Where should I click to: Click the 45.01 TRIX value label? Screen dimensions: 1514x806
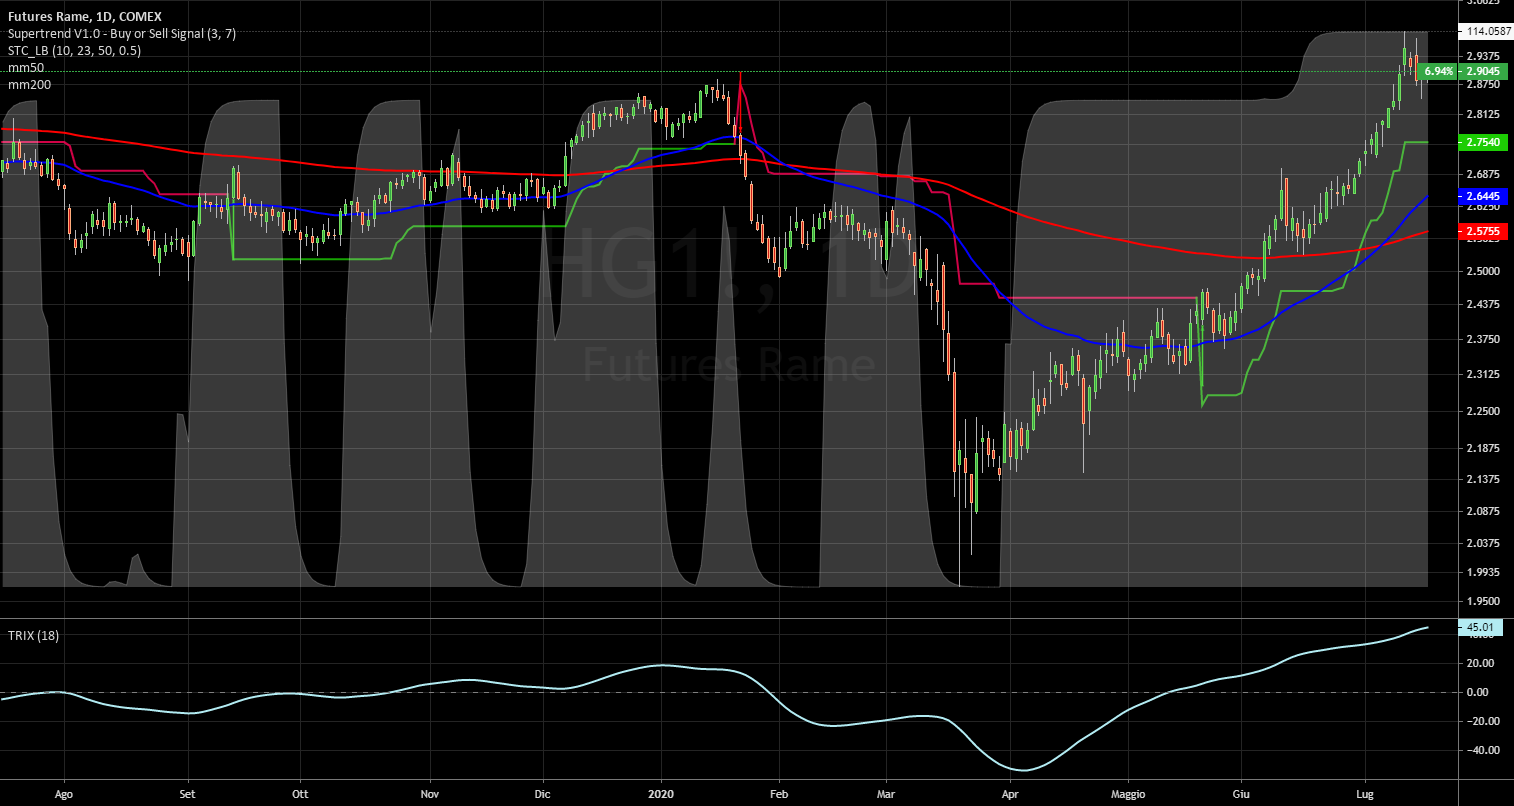click(1480, 627)
